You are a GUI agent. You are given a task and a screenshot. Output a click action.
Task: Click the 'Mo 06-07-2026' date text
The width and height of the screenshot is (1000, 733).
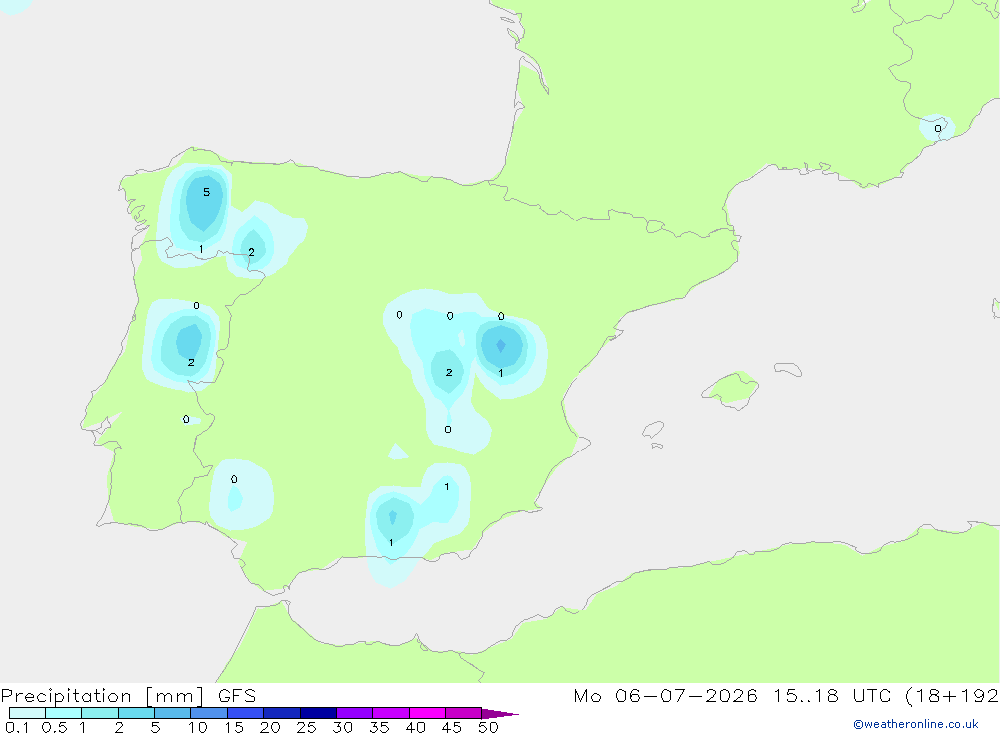665,695
